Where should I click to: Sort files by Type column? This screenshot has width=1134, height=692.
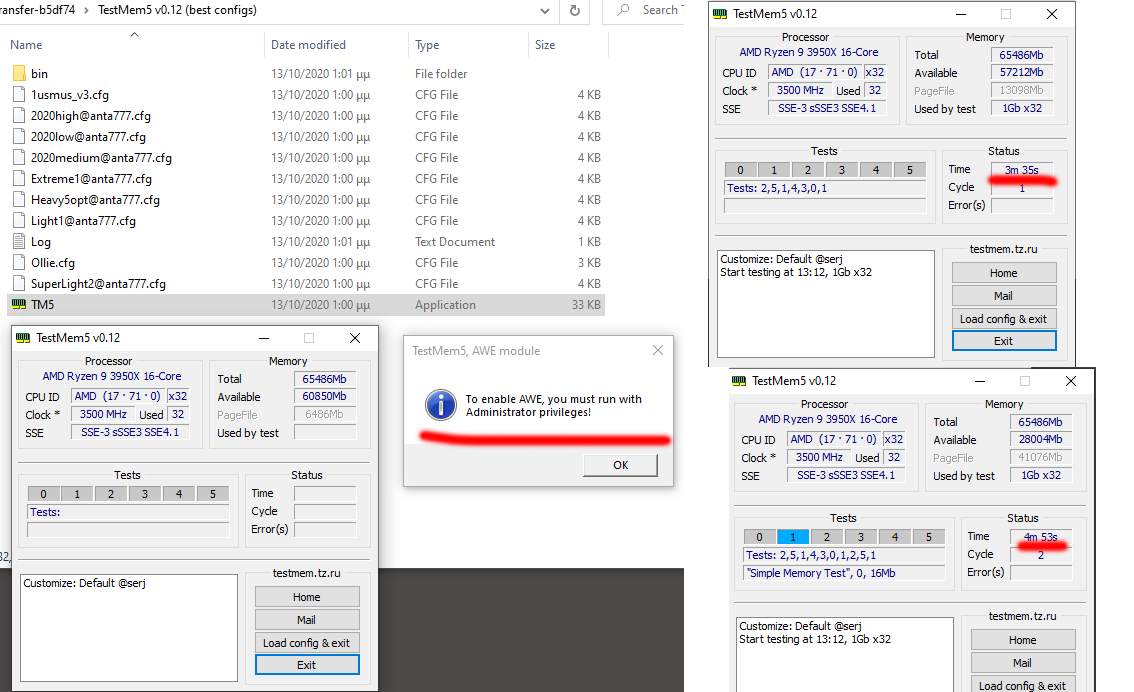click(x=427, y=44)
